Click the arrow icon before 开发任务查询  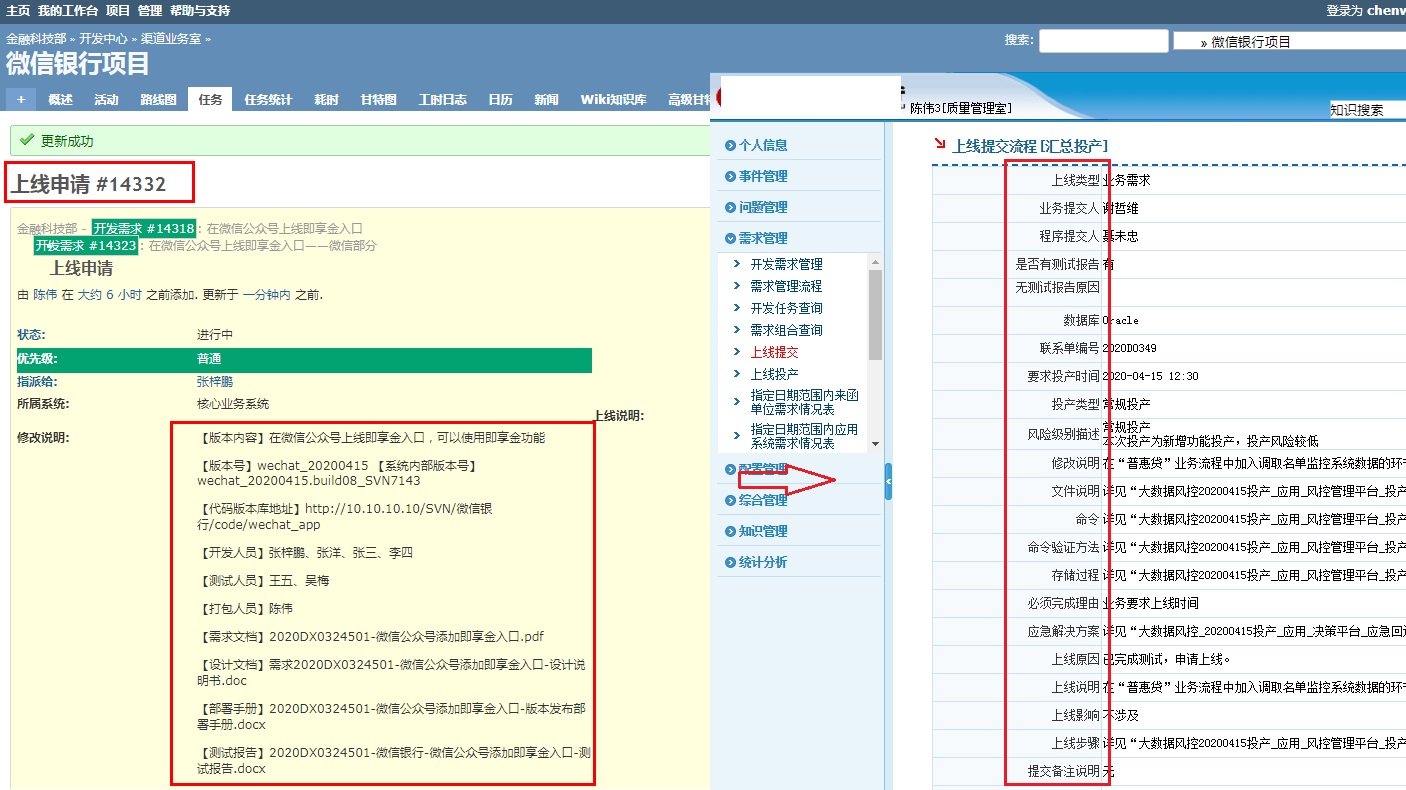[737, 308]
